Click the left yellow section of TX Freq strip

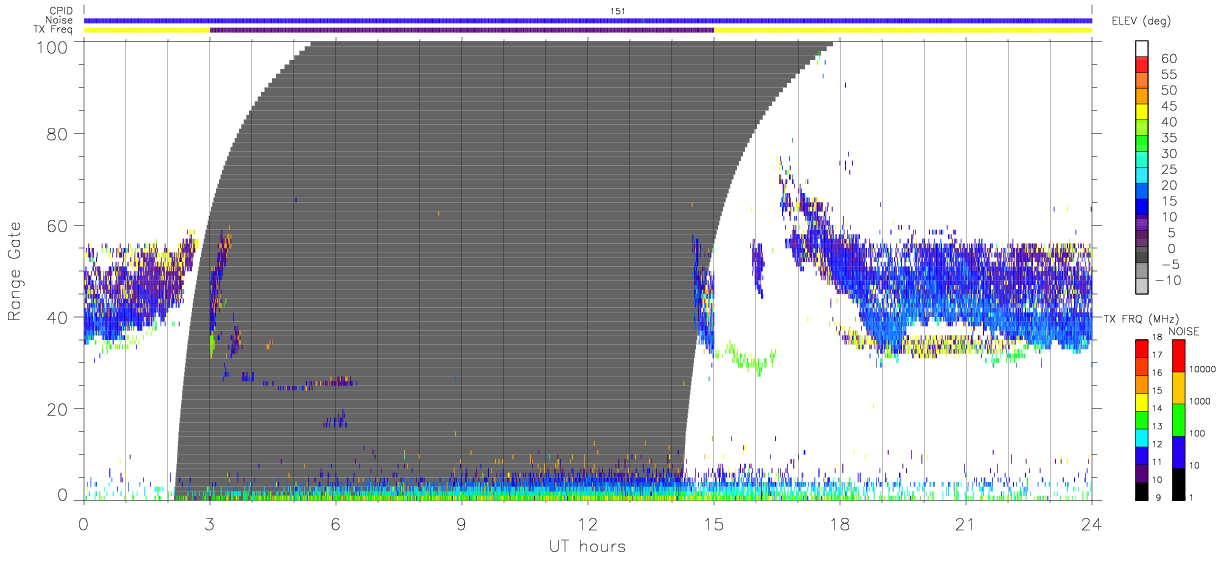click(147, 30)
